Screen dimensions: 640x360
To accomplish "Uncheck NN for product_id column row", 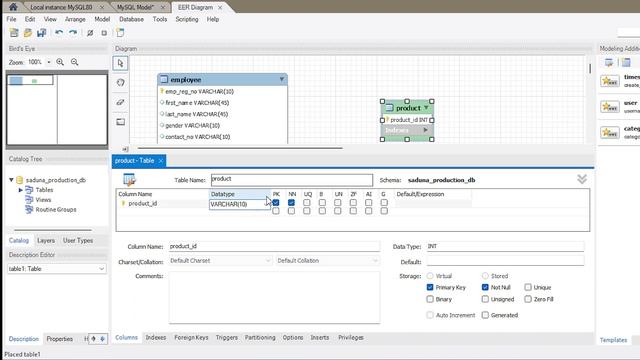I will pyautogui.click(x=291, y=202).
